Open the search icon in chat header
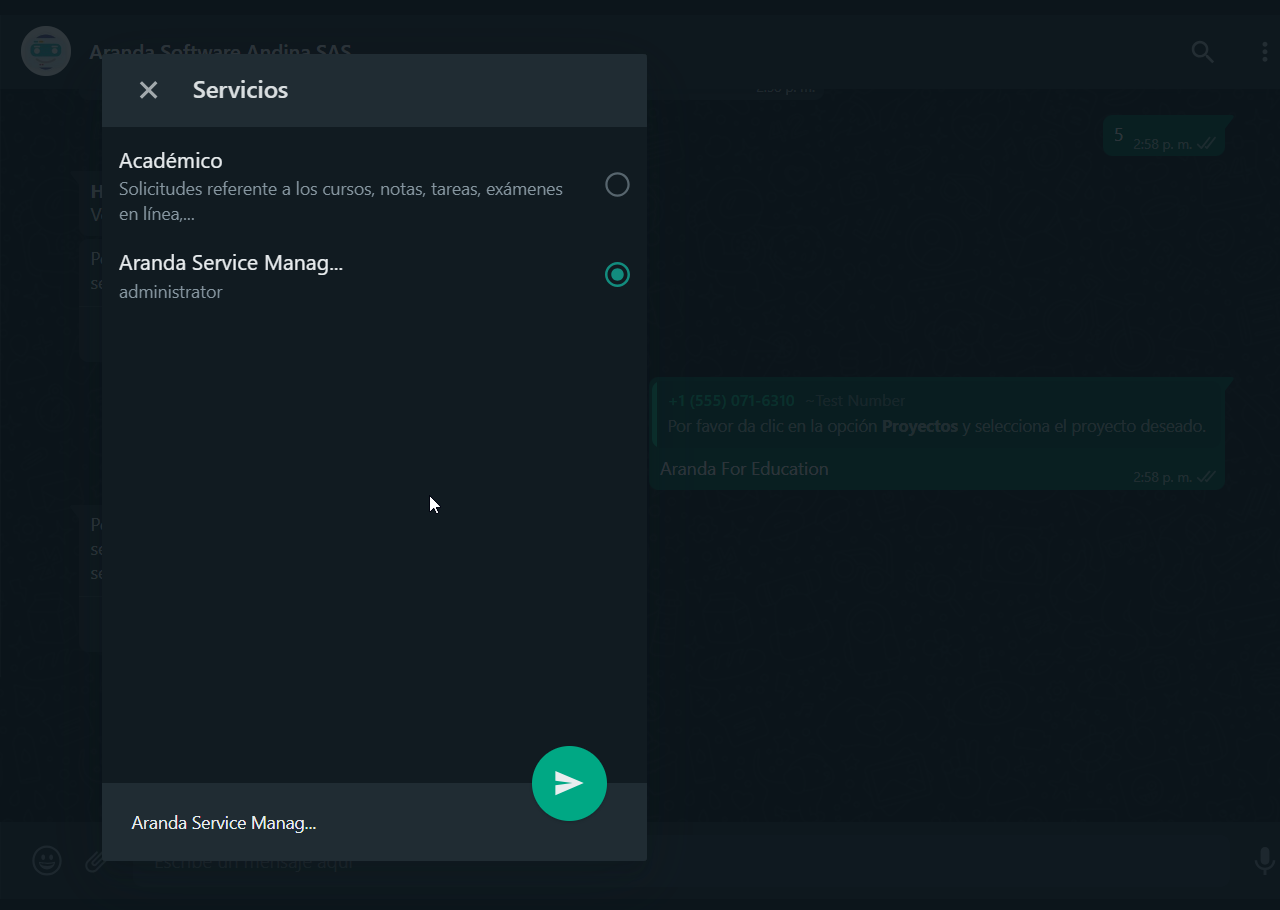 (x=1202, y=52)
